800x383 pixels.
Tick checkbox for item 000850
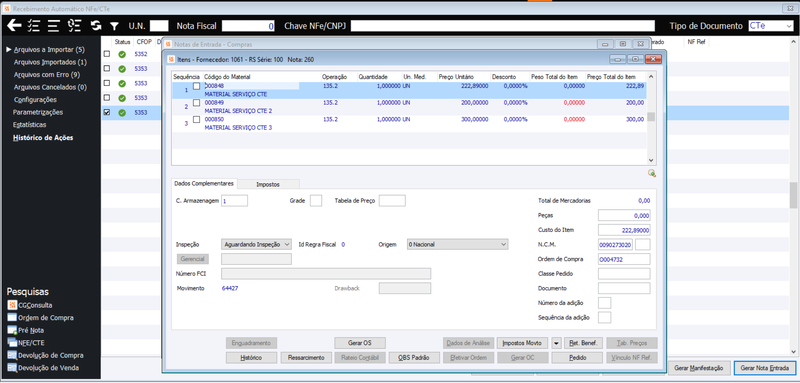pos(196,119)
